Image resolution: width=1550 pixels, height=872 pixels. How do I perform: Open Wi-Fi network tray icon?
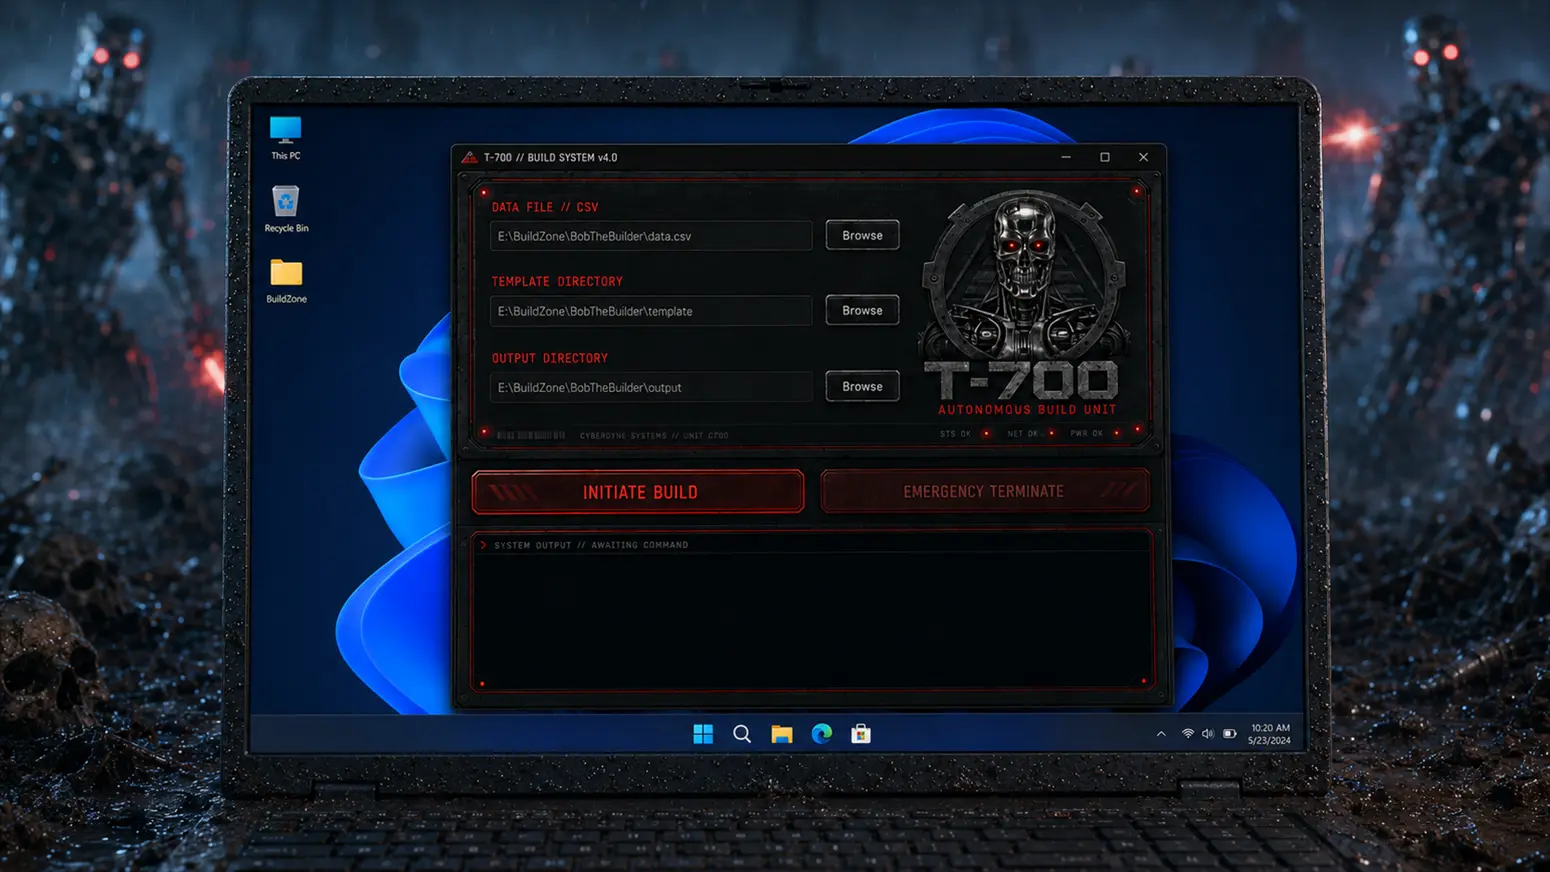[x=1188, y=734]
